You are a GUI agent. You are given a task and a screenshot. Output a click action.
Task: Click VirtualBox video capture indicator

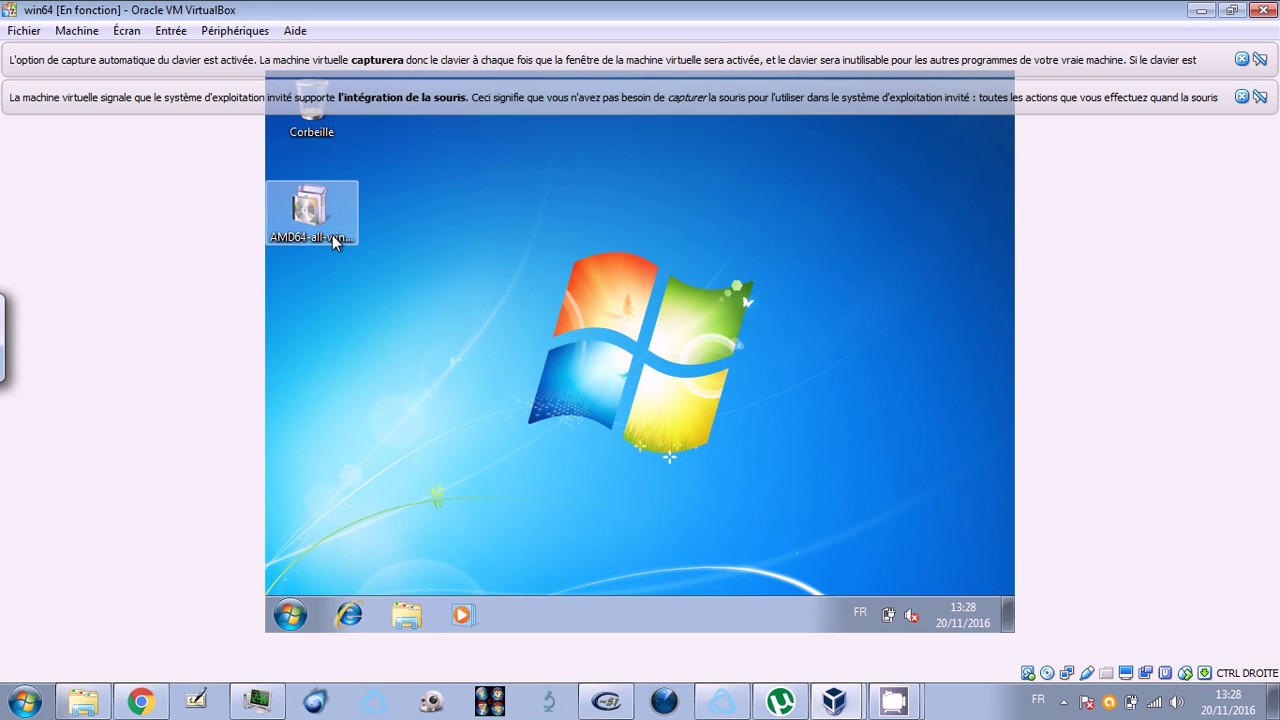[1146, 673]
